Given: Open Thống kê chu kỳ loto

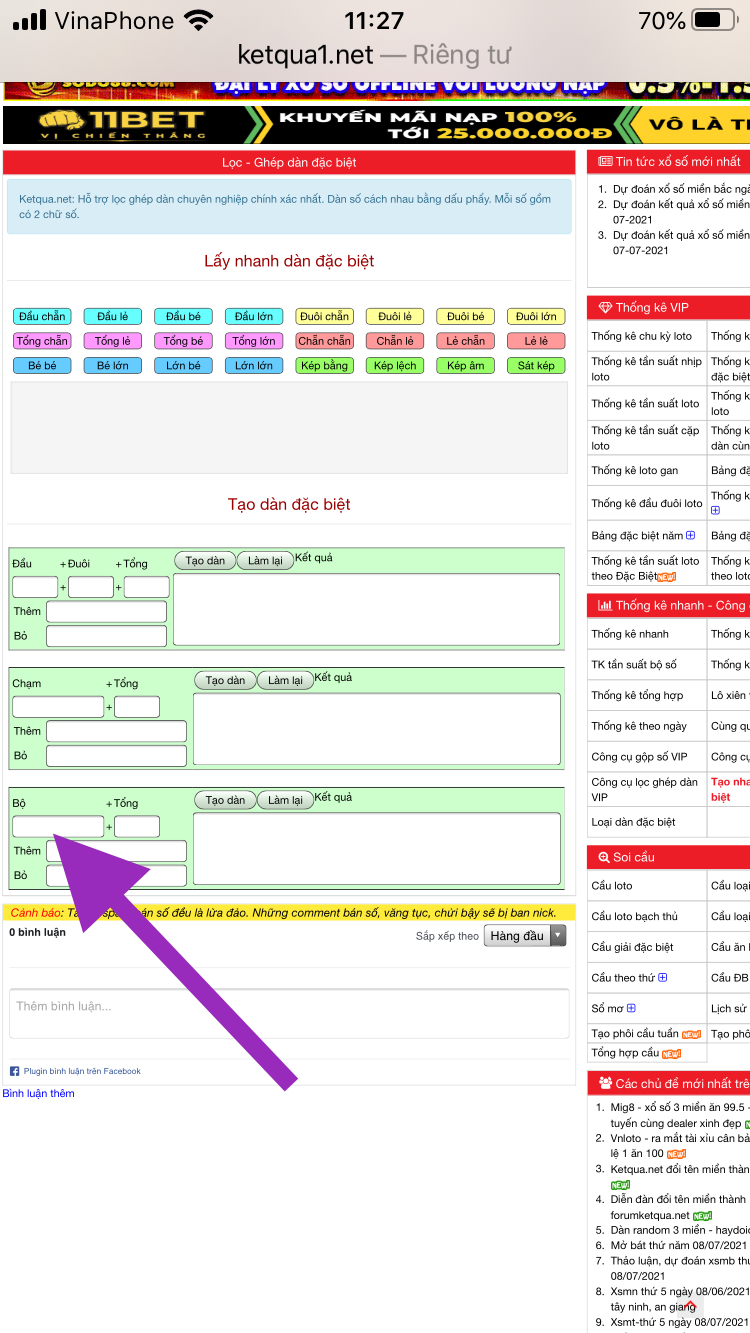Looking at the screenshot, I should [641, 336].
